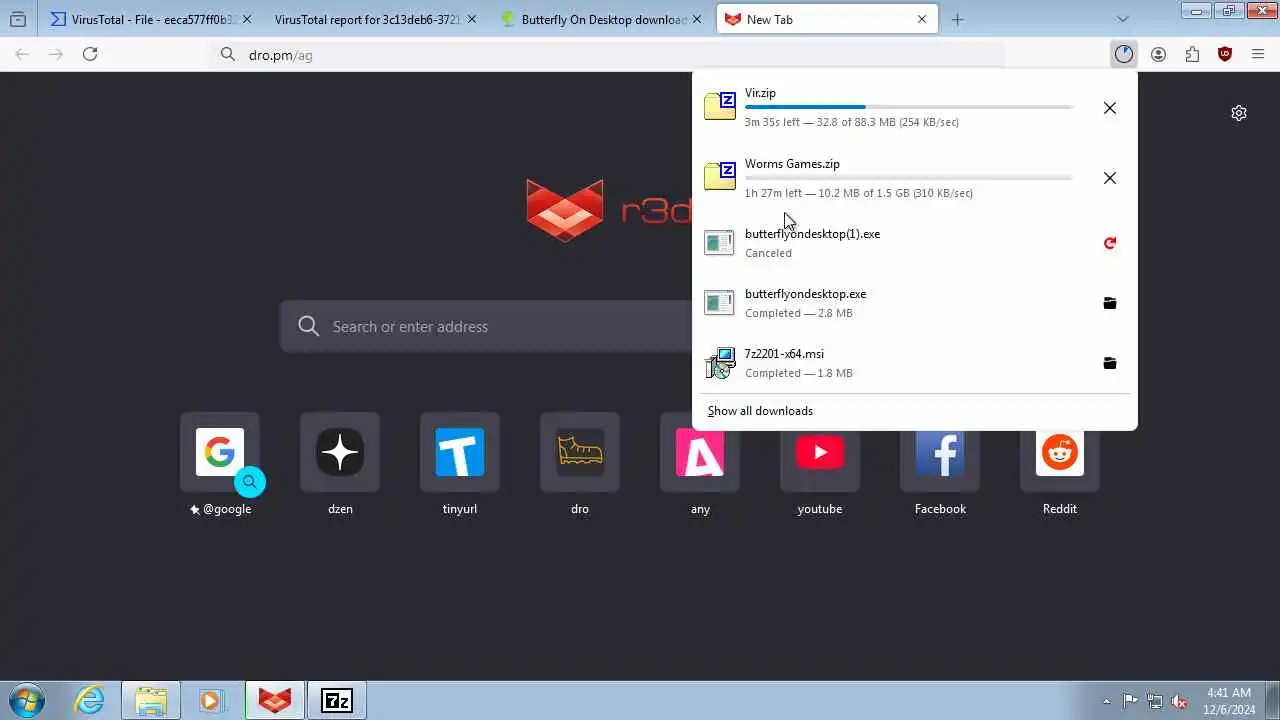Viewport: 1280px width, 720px height.
Task: Open the Extensions puzzle icon
Action: [x=1192, y=54]
